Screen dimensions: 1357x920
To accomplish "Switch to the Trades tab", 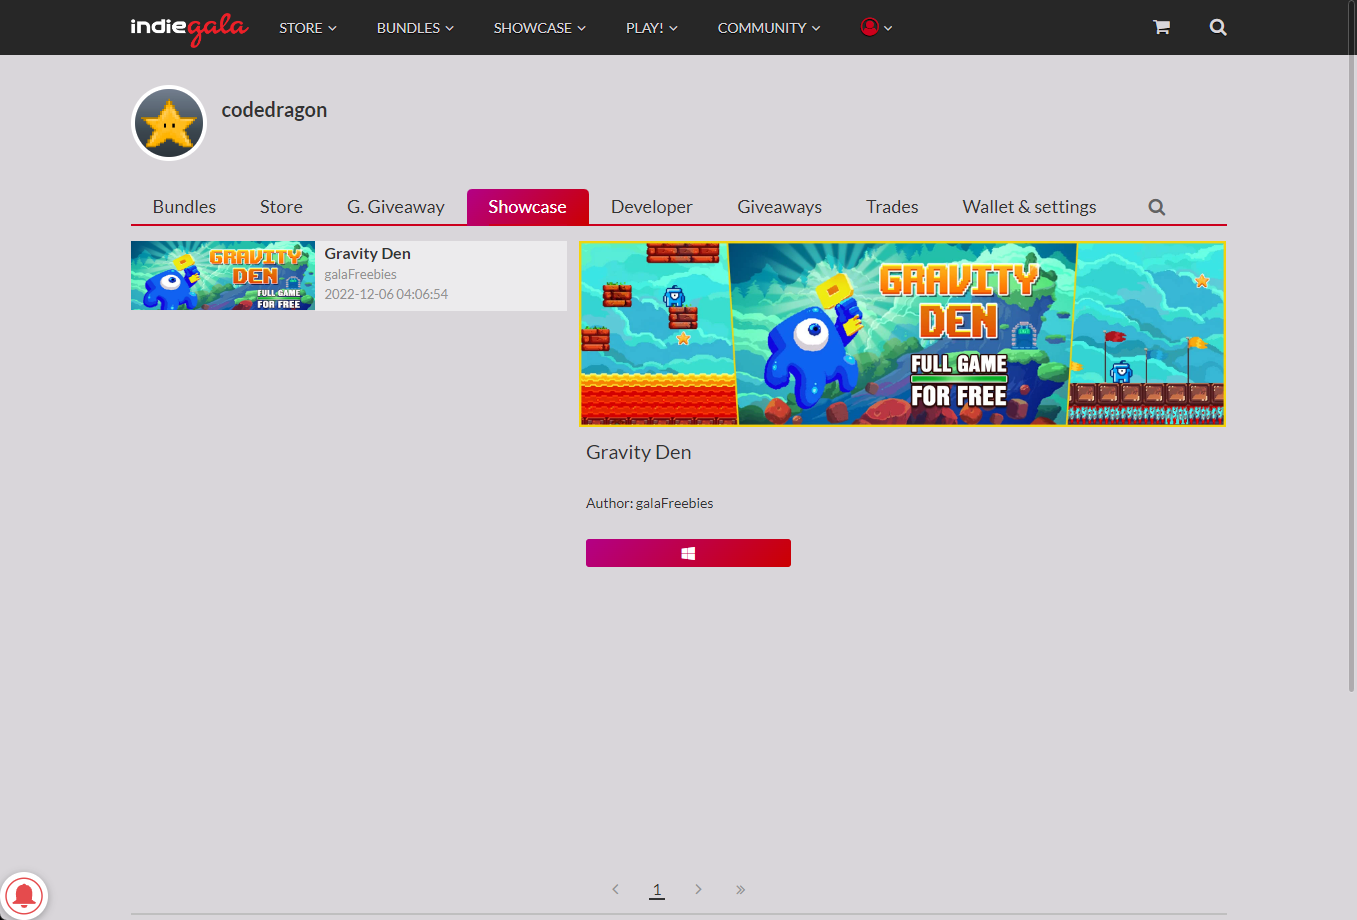I will 892,207.
